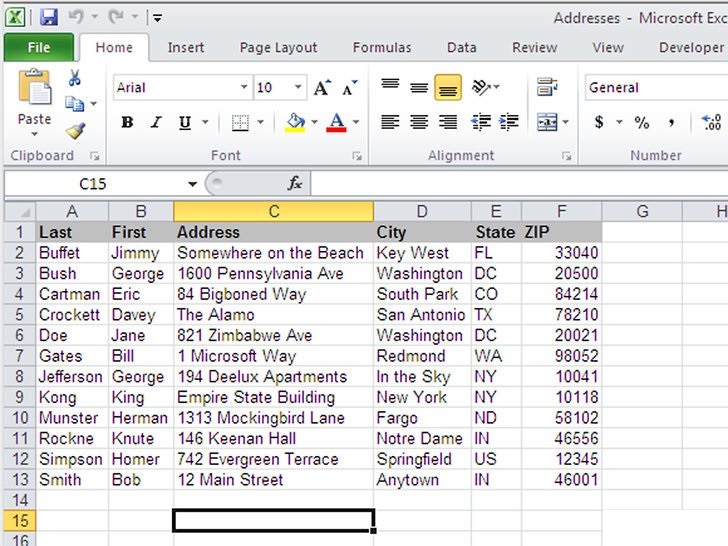Viewport: 728px width, 546px height.
Task: Apply Comma Style format
Action: (671, 123)
